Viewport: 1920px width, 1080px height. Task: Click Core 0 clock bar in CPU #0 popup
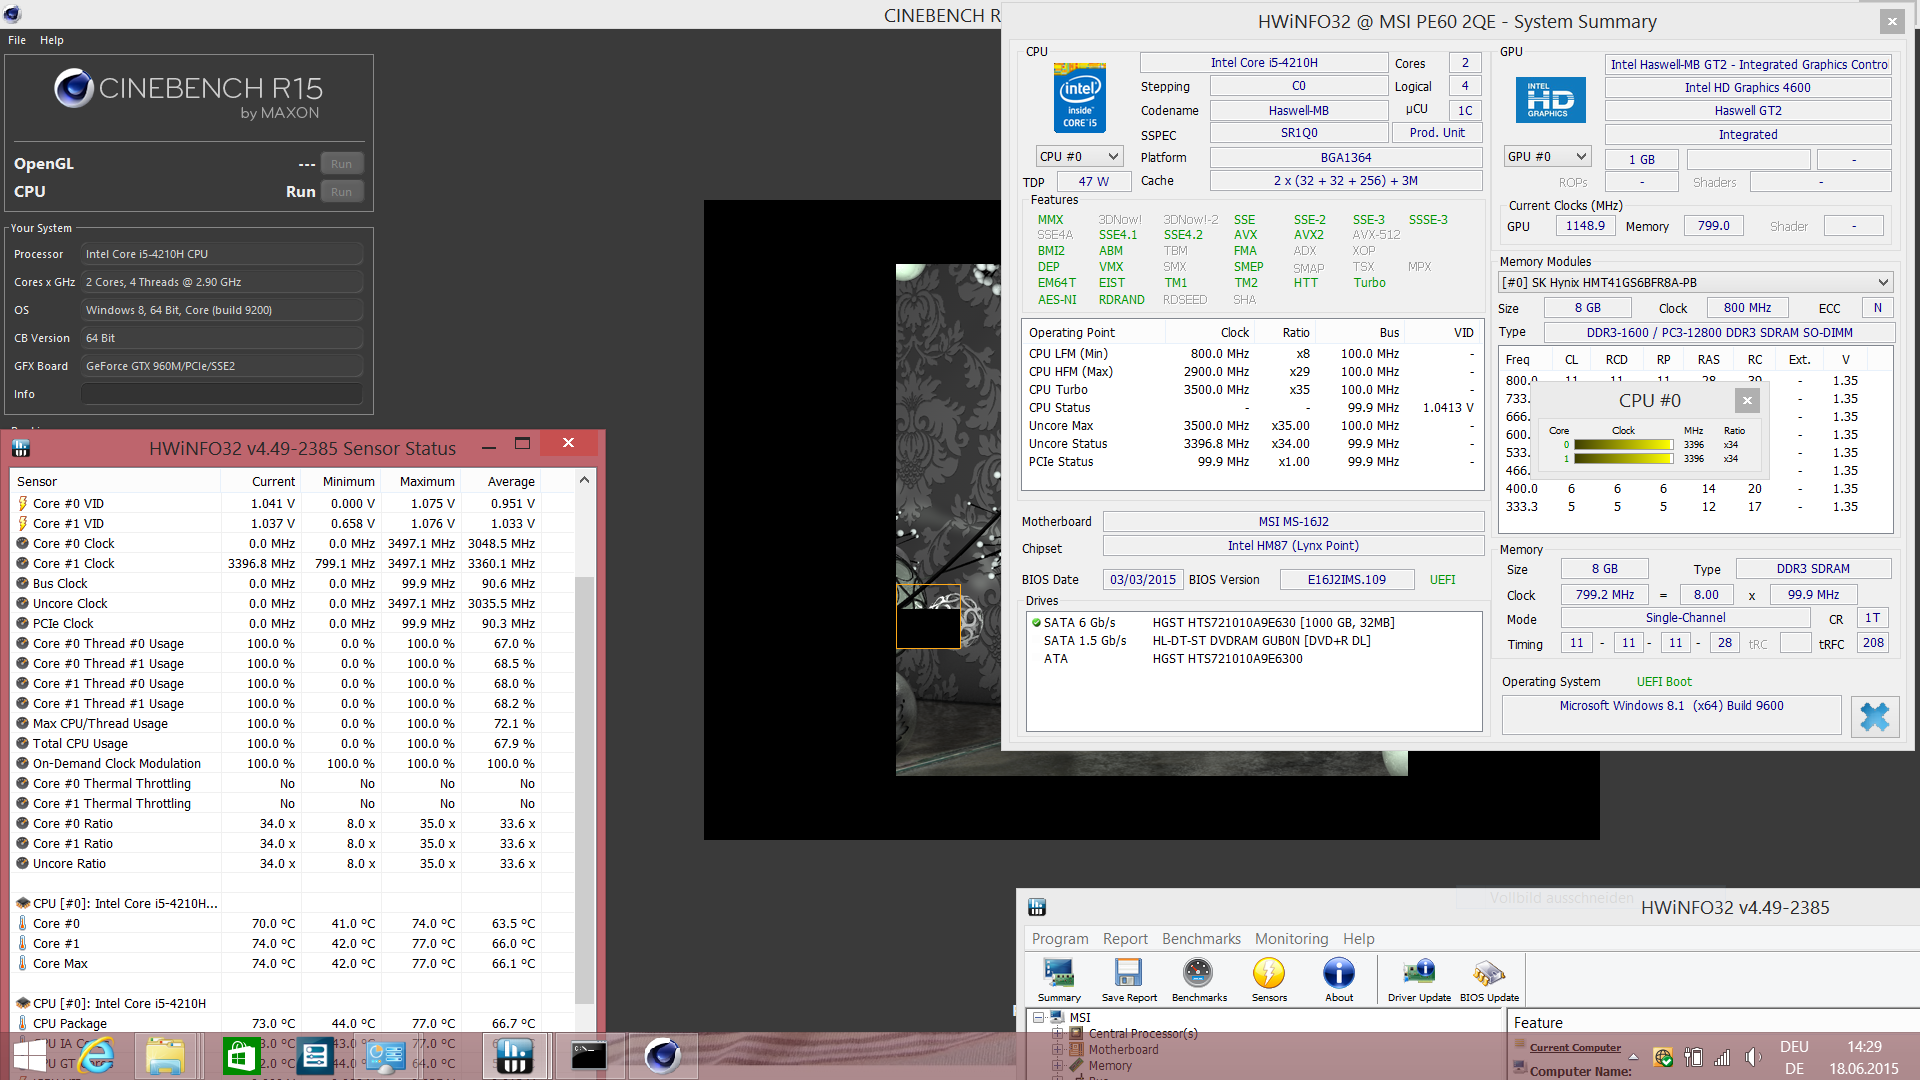(1623, 445)
